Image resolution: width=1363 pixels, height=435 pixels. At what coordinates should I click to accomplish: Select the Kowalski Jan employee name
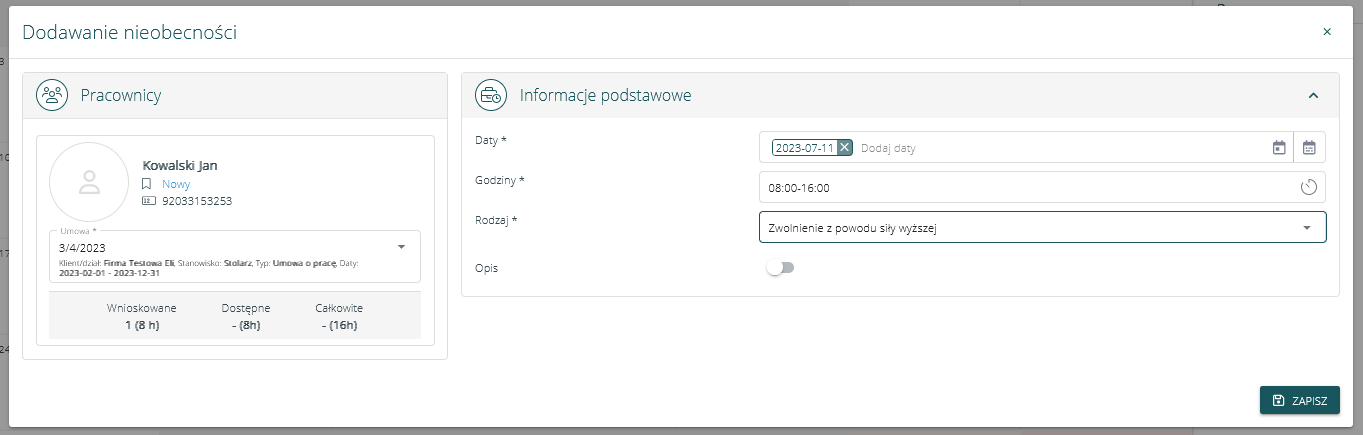(x=180, y=166)
